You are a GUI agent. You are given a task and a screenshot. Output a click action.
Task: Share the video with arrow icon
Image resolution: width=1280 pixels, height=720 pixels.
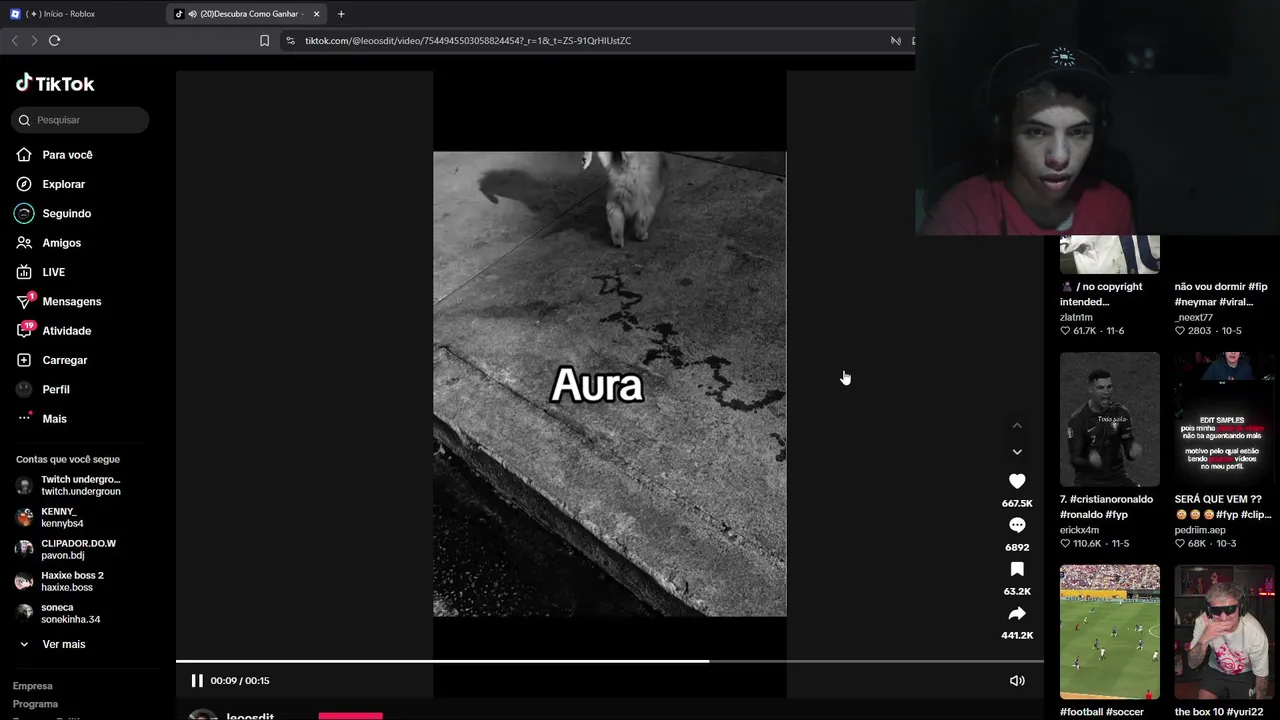pos(1017,613)
